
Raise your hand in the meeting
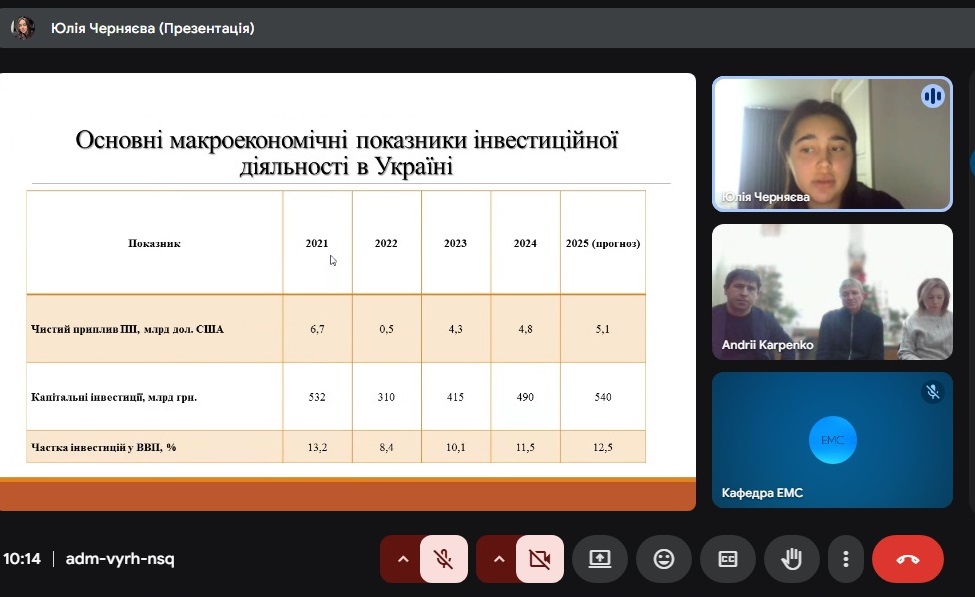(792, 559)
